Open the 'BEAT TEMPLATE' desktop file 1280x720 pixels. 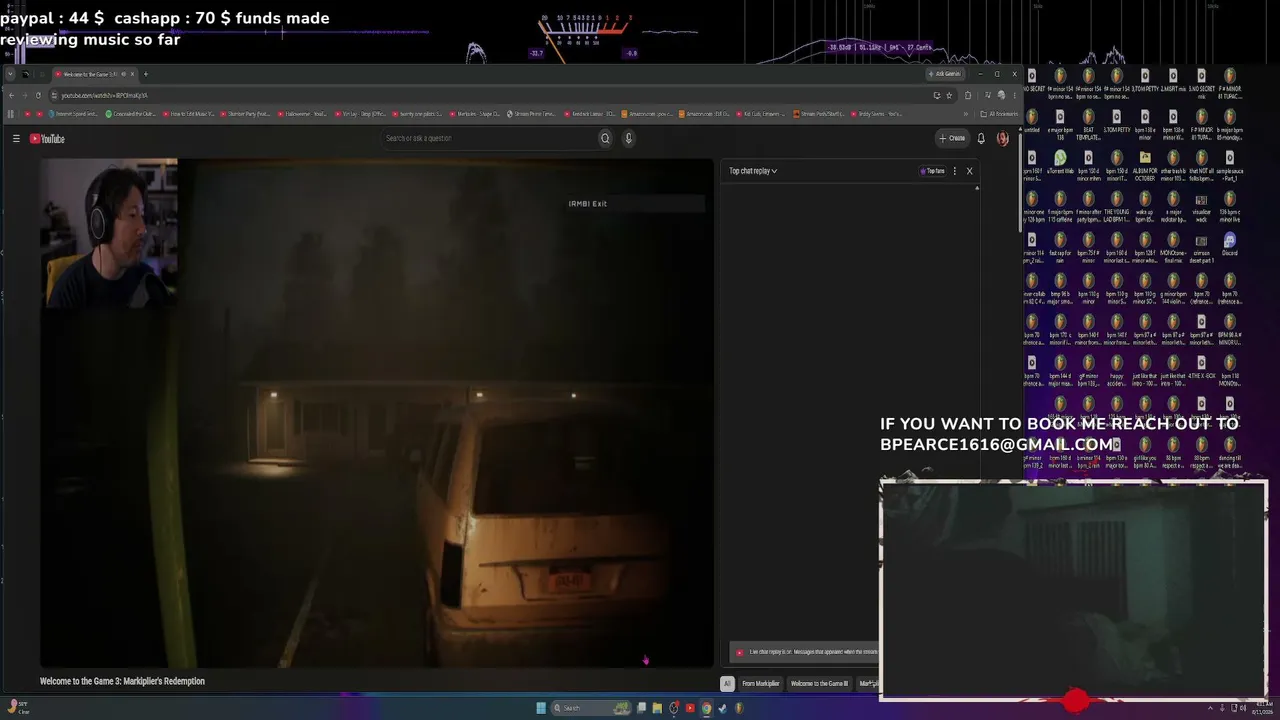coord(1088,122)
